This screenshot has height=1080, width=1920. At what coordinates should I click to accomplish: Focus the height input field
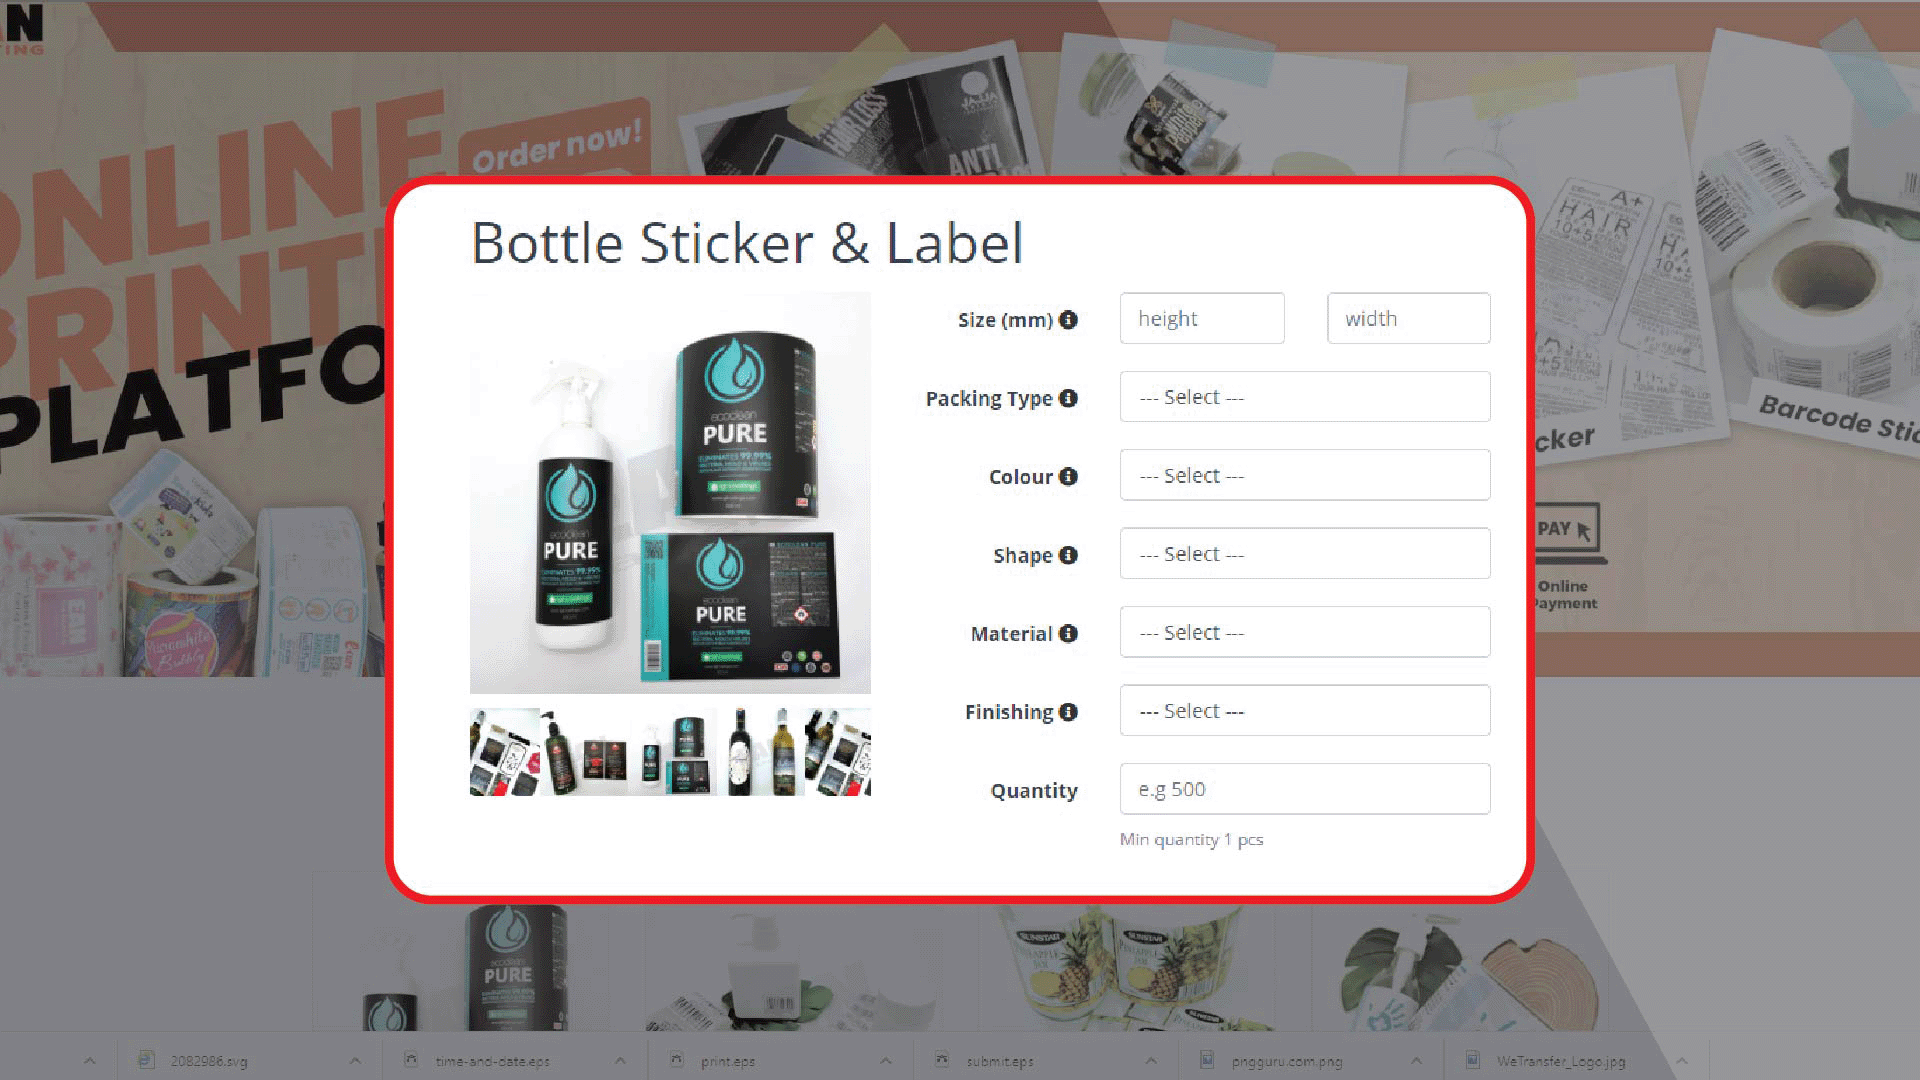point(1202,318)
